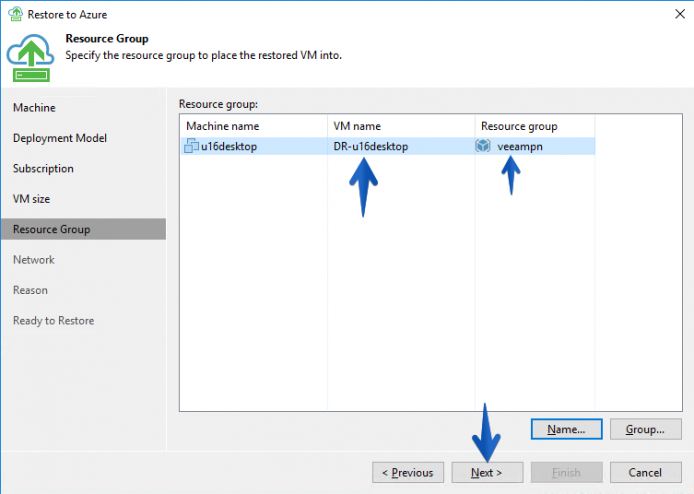This screenshot has height=494, width=694.
Task: Click the Group... button
Action: click(x=645, y=429)
